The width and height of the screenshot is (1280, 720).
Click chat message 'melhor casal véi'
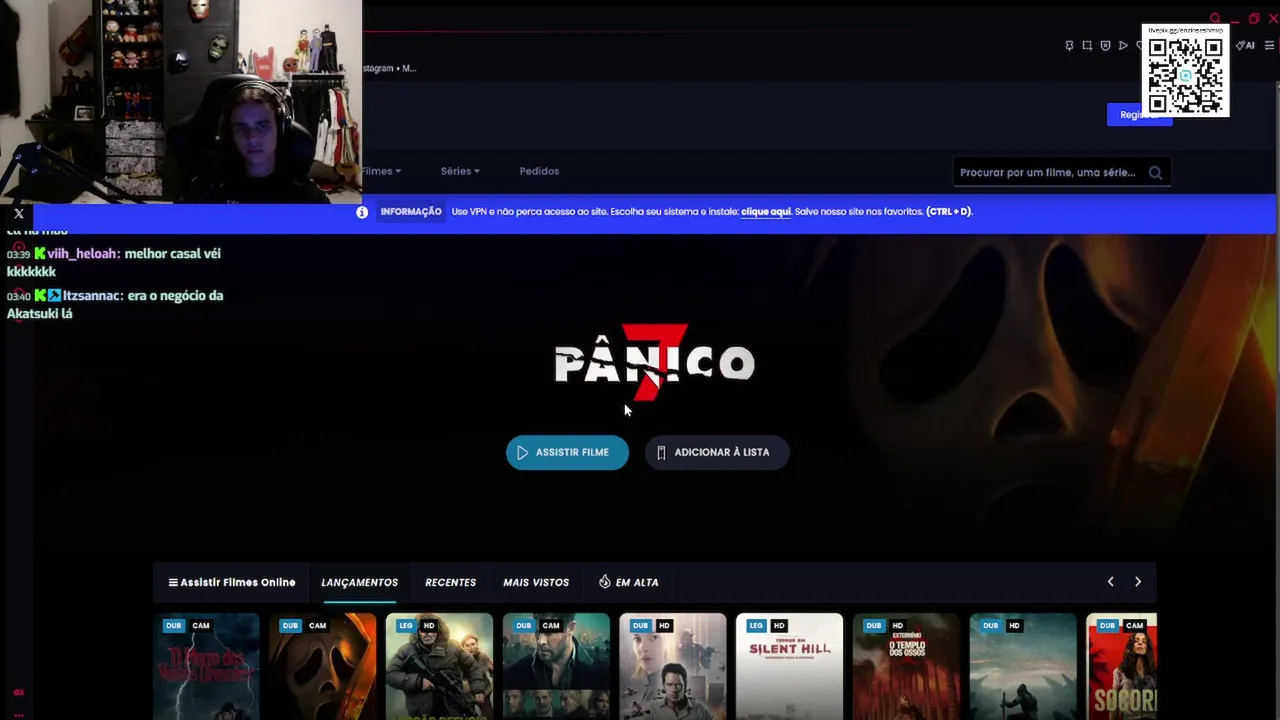click(x=173, y=254)
